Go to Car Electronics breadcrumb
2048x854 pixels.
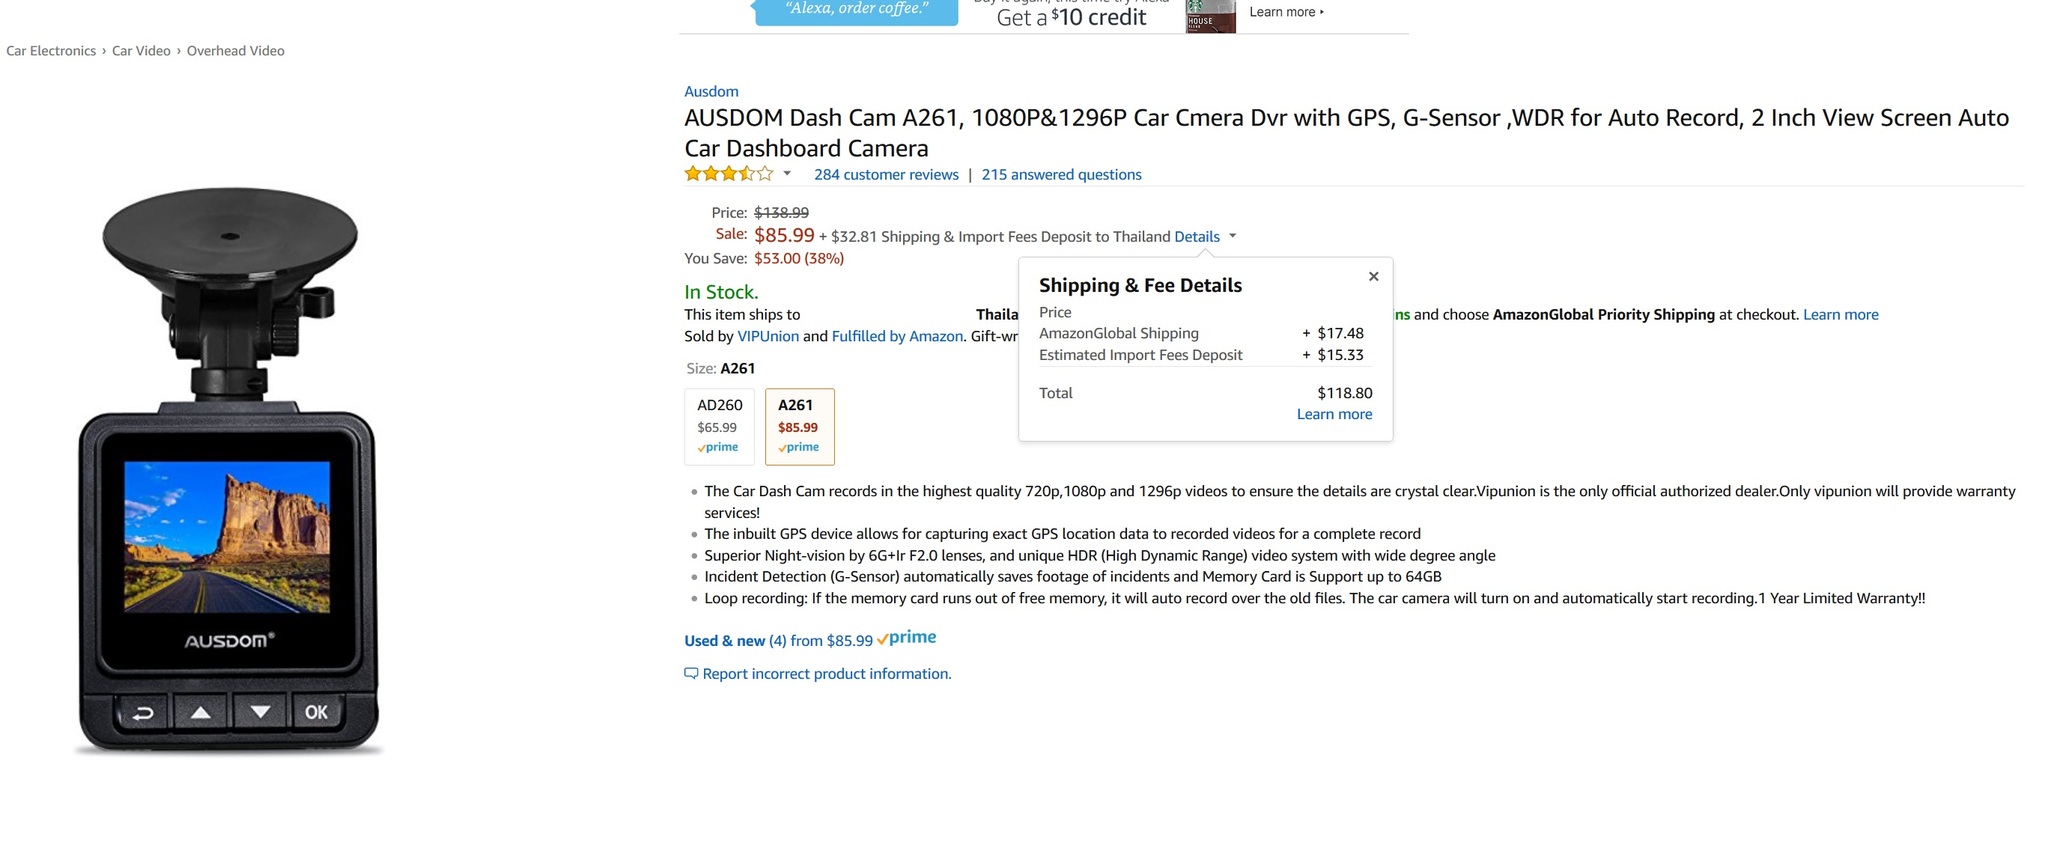click(51, 51)
